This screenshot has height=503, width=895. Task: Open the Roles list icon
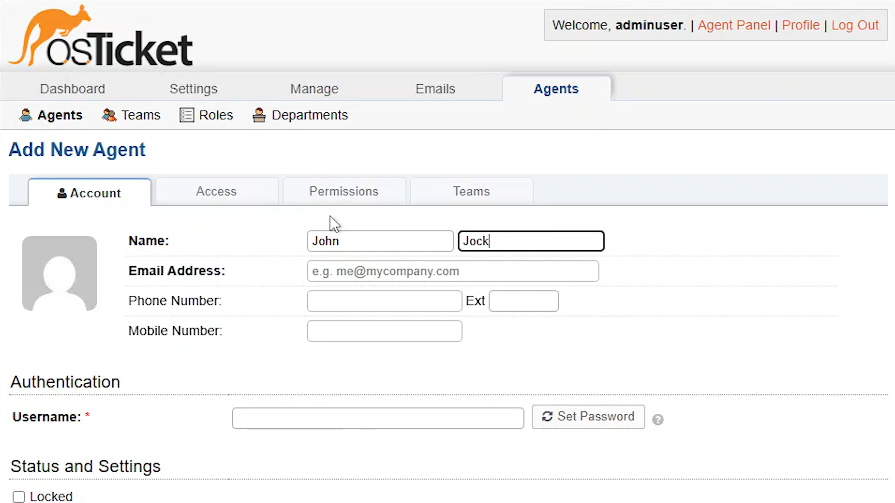pos(187,115)
